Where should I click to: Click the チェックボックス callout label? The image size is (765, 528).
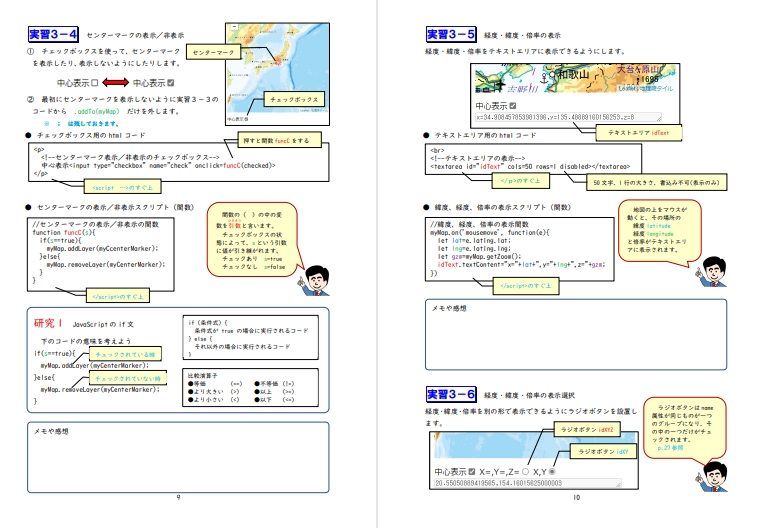(x=294, y=99)
